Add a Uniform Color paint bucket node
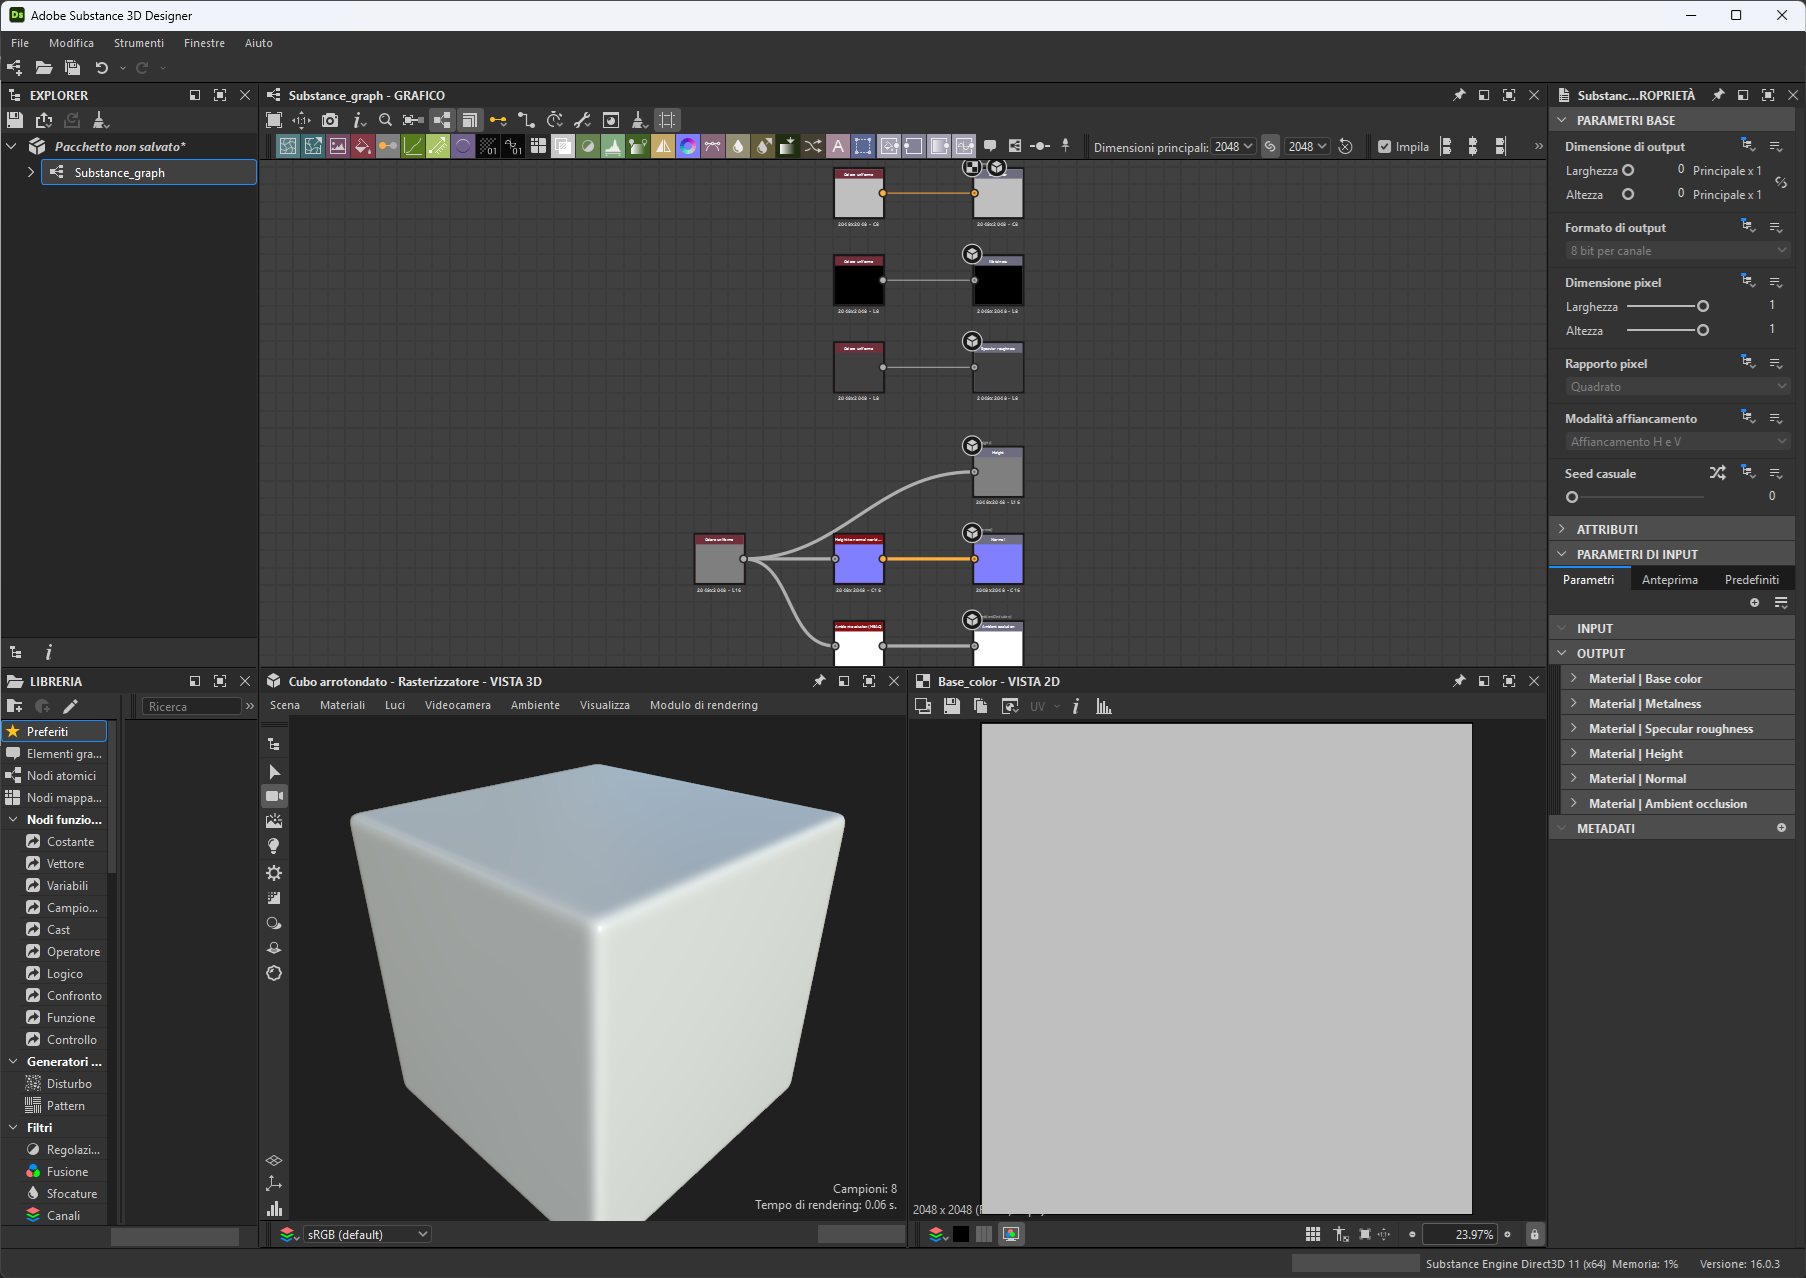Screen dimensions: 1806x1278 tap(363, 146)
